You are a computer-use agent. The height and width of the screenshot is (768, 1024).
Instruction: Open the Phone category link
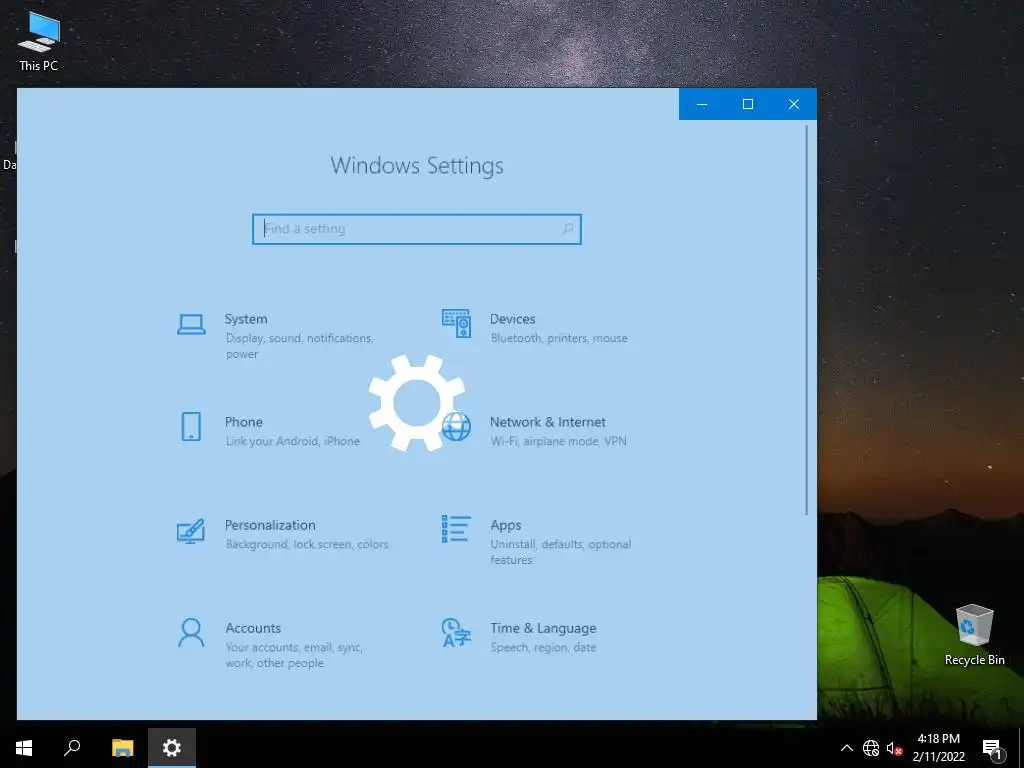tap(244, 422)
